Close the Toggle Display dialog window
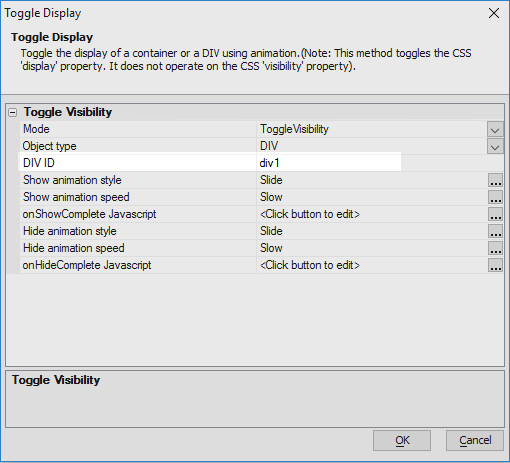 tap(494, 13)
